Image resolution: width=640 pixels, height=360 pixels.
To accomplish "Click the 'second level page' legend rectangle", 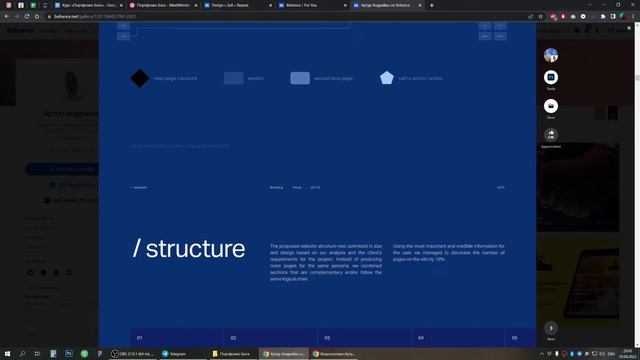I will (x=300, y=78).
